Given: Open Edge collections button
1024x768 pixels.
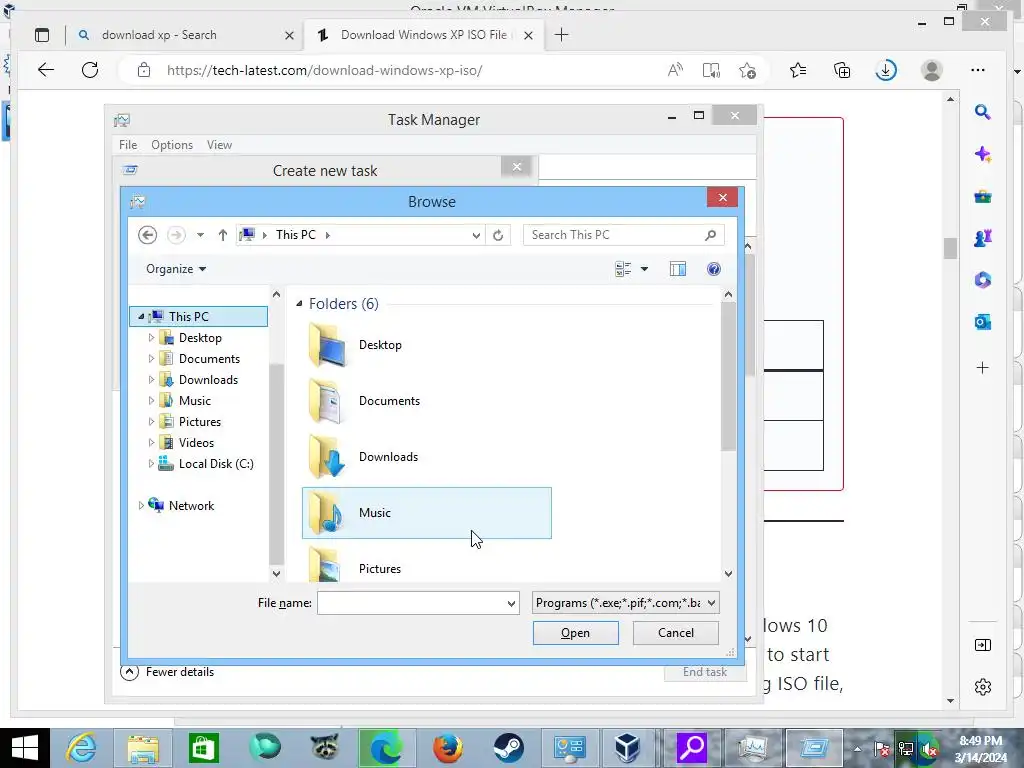Looking at the screenshot, I should [842, 70].
